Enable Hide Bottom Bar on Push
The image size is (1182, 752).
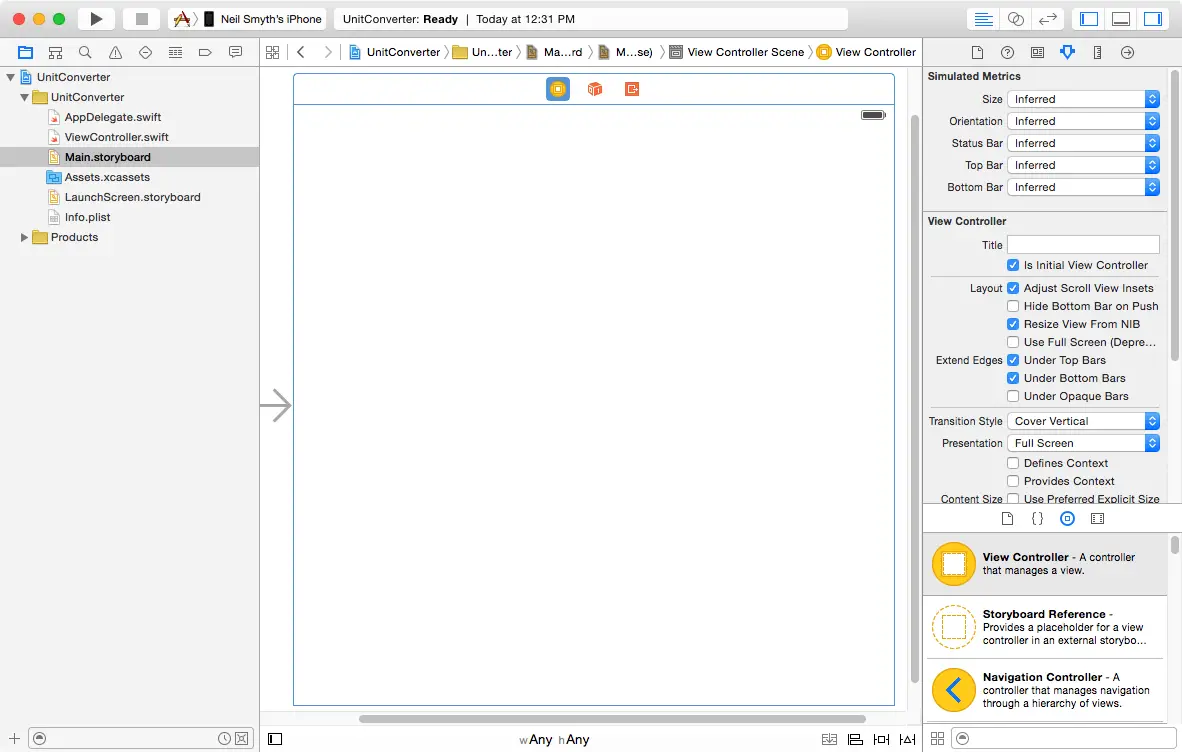(1013, 306)
